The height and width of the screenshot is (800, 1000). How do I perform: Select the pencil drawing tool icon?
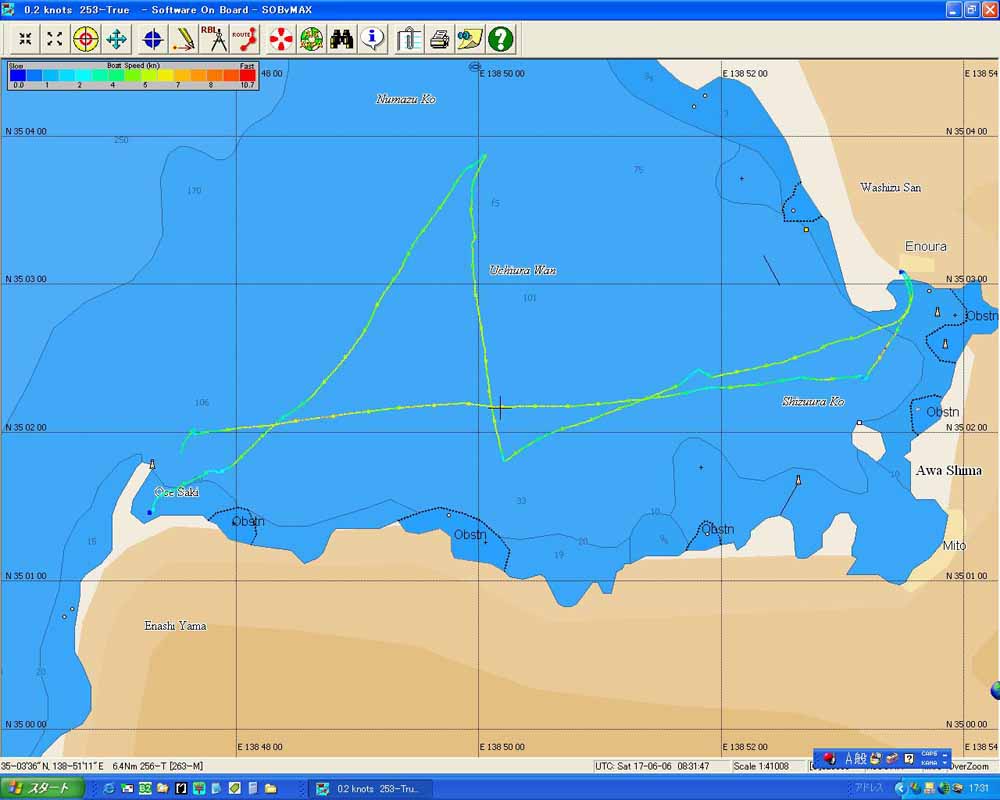pyautogui.click(x=184, y=40)
